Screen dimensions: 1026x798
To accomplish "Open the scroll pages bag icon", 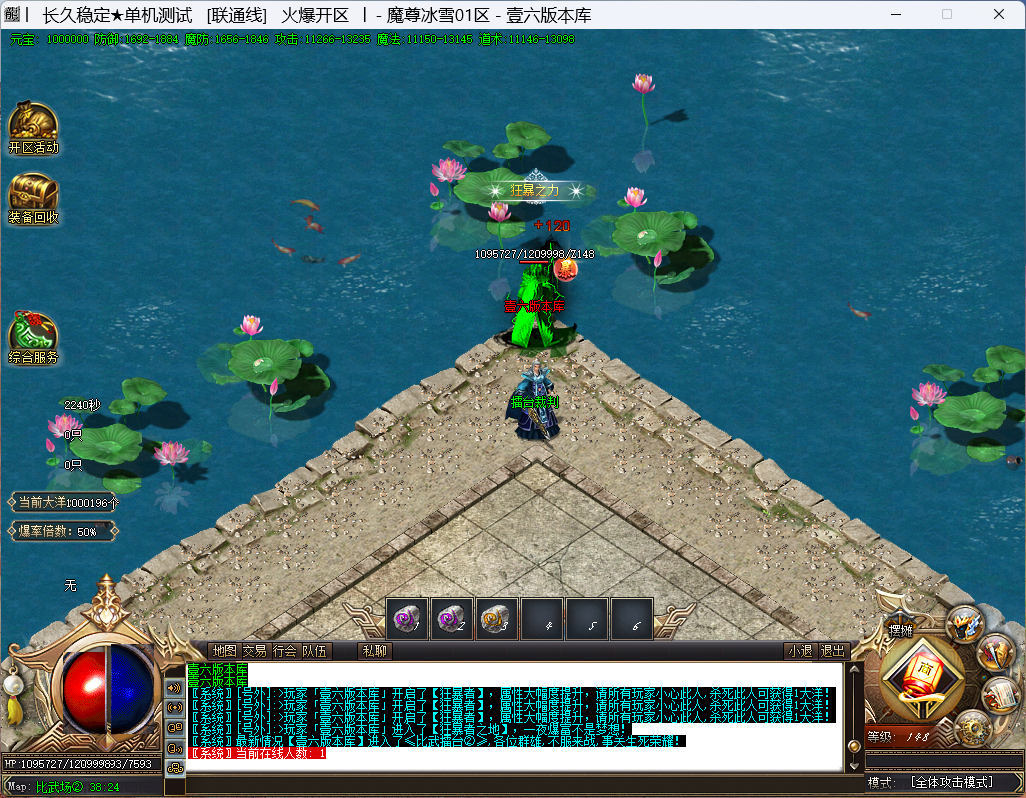I will point(1000,696).
